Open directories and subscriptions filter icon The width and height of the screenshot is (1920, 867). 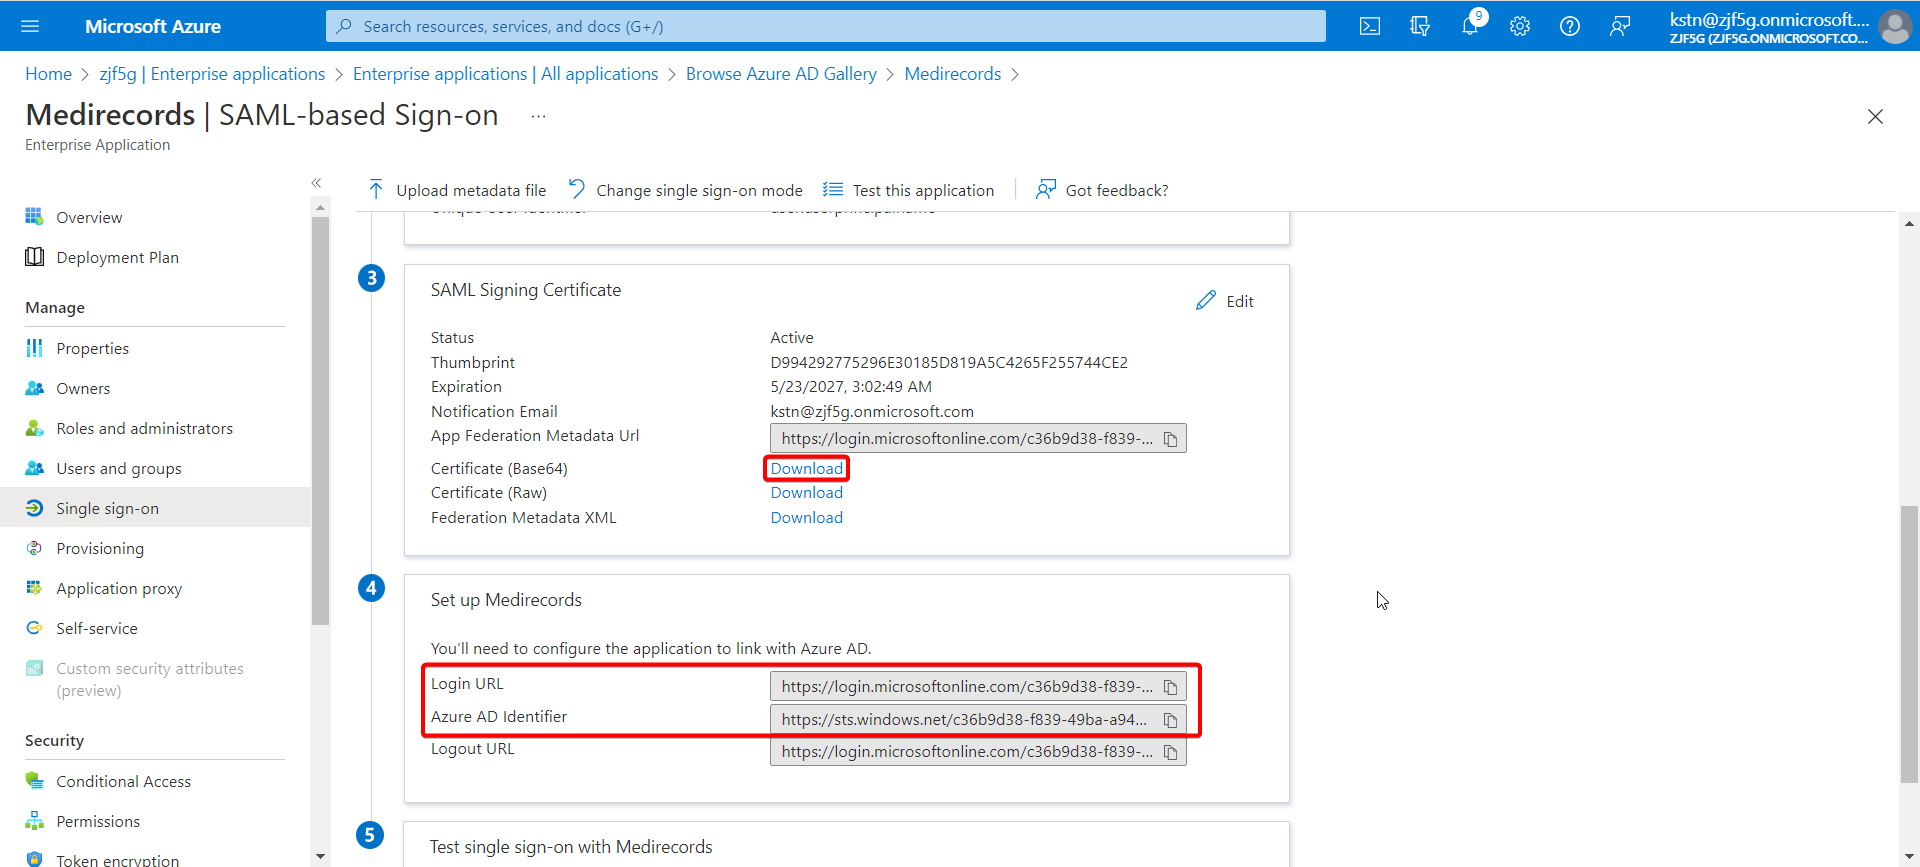1420,26
